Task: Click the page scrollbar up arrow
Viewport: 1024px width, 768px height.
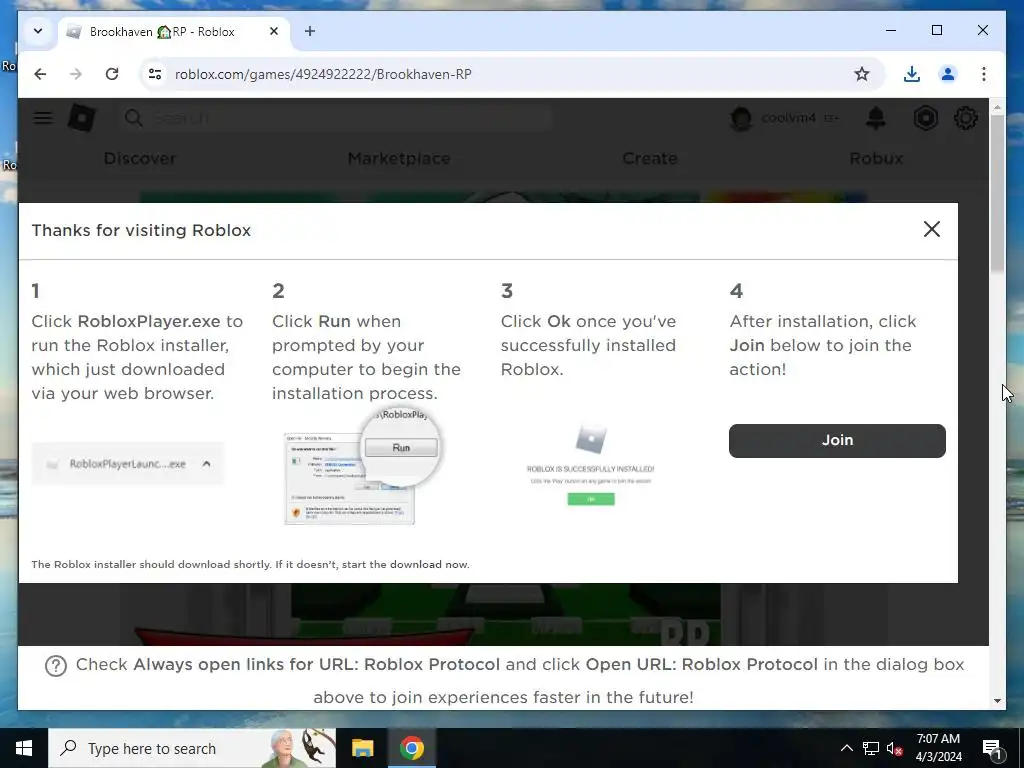Action: point(997,106)
